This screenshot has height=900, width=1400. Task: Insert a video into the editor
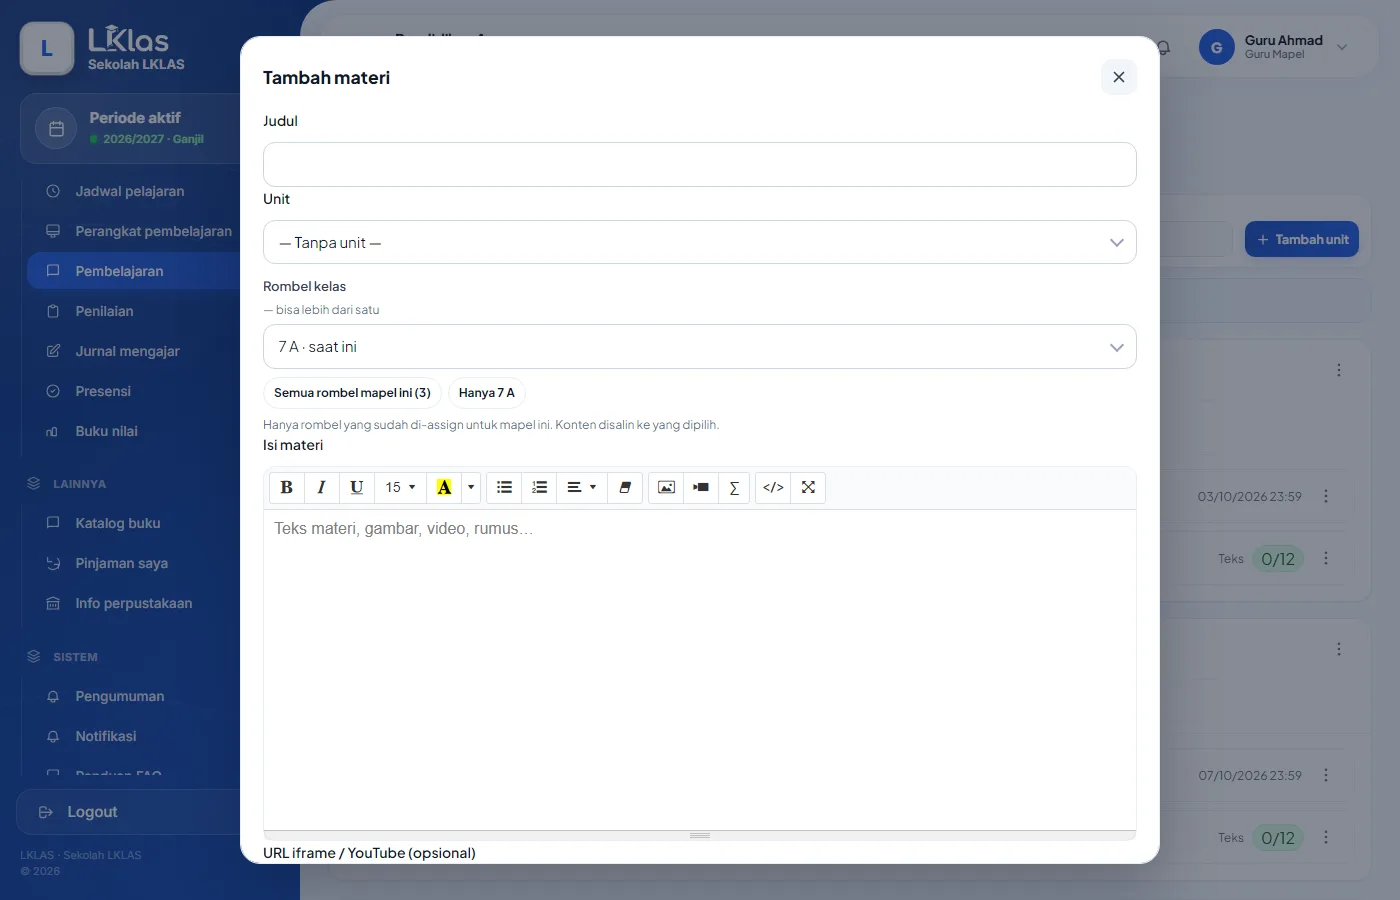701,488
